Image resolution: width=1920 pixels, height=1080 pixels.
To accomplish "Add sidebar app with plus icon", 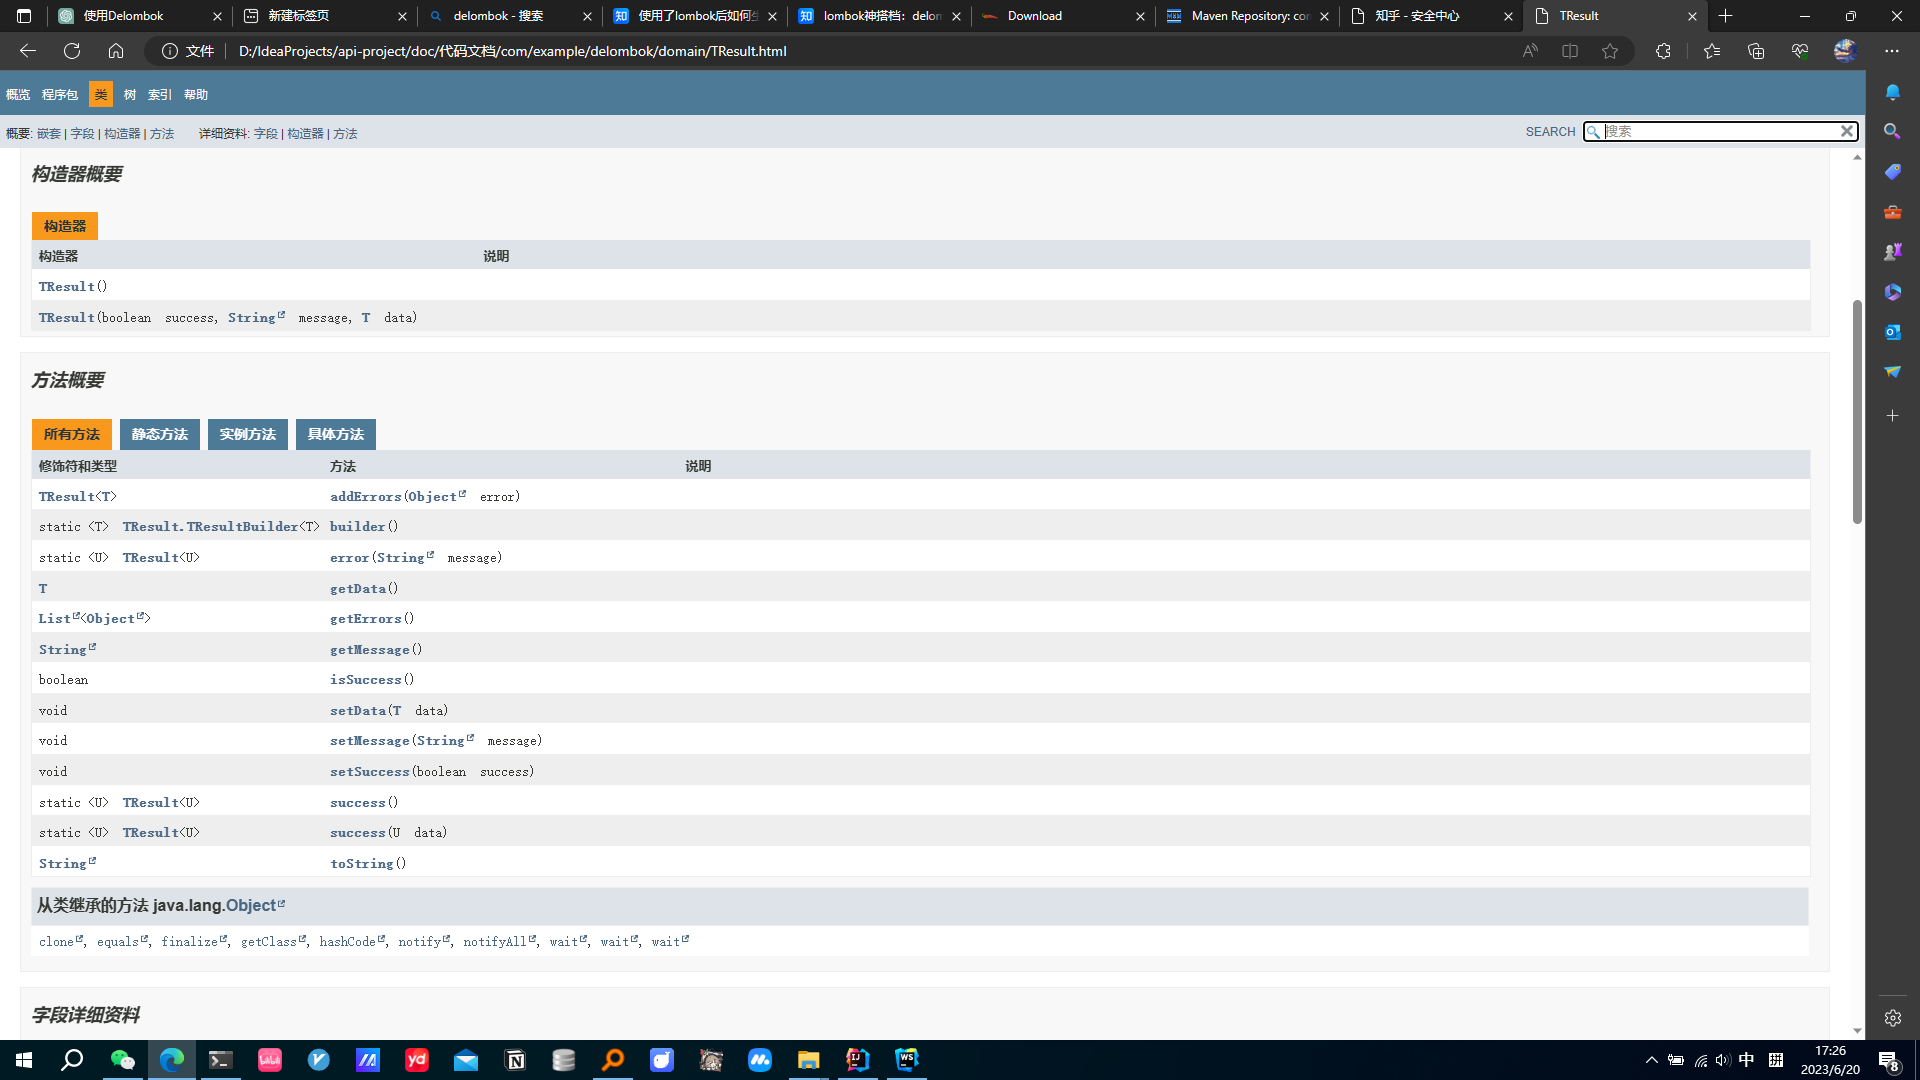I will click(x=1892, y=415).
